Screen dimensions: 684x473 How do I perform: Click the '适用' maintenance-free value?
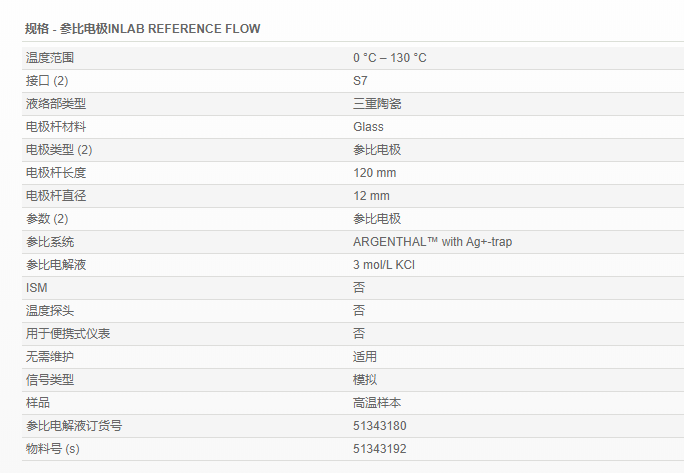click(x=365, y=357)
